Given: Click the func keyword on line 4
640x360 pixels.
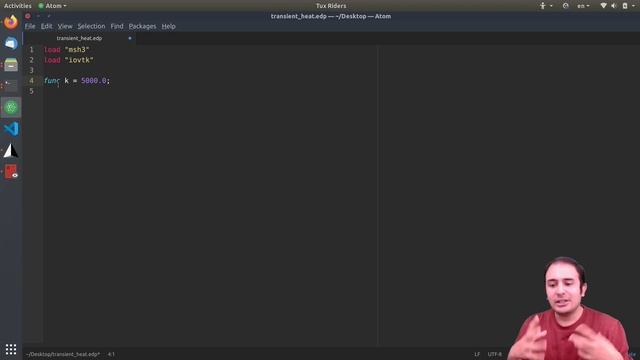Looking at the screenshot, I should click(52, 81).
